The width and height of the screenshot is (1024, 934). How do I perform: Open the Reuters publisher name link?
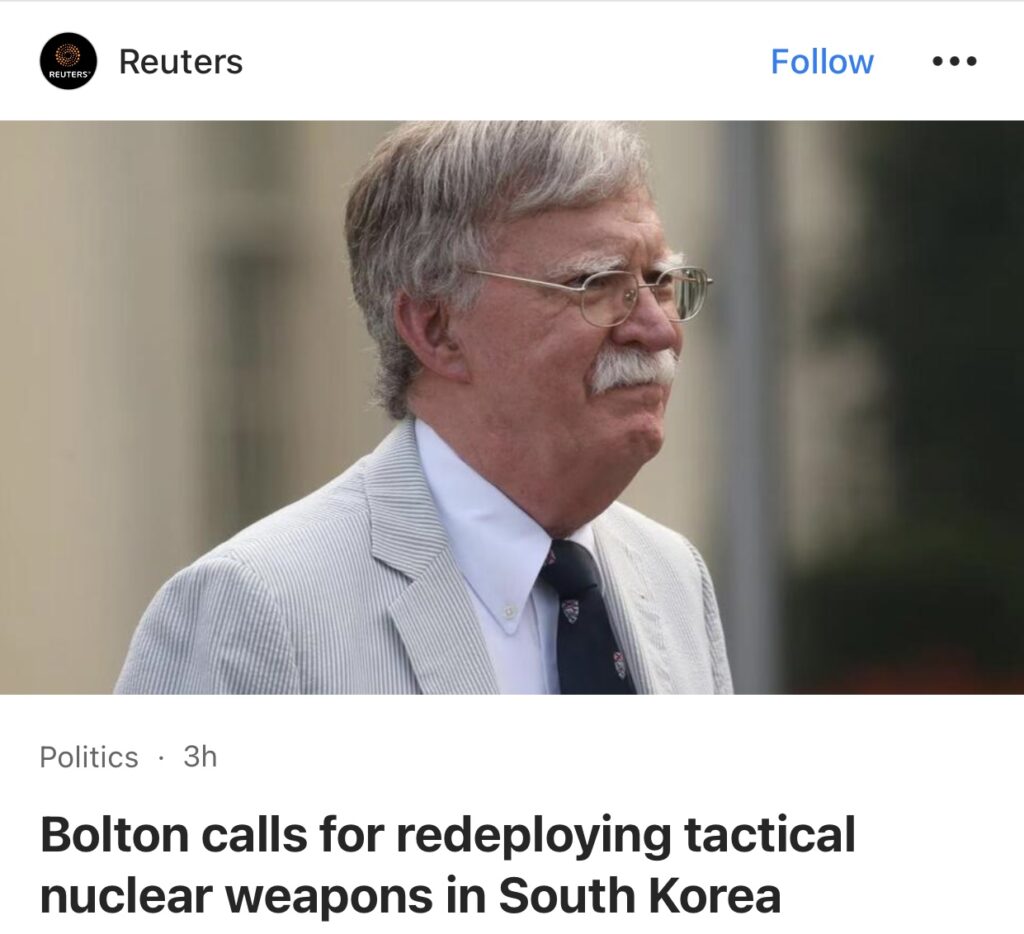click(181, 62)
